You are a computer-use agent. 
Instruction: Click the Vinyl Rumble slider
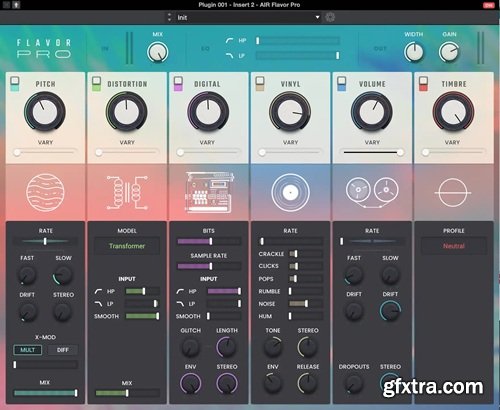[x=306, y=291]
